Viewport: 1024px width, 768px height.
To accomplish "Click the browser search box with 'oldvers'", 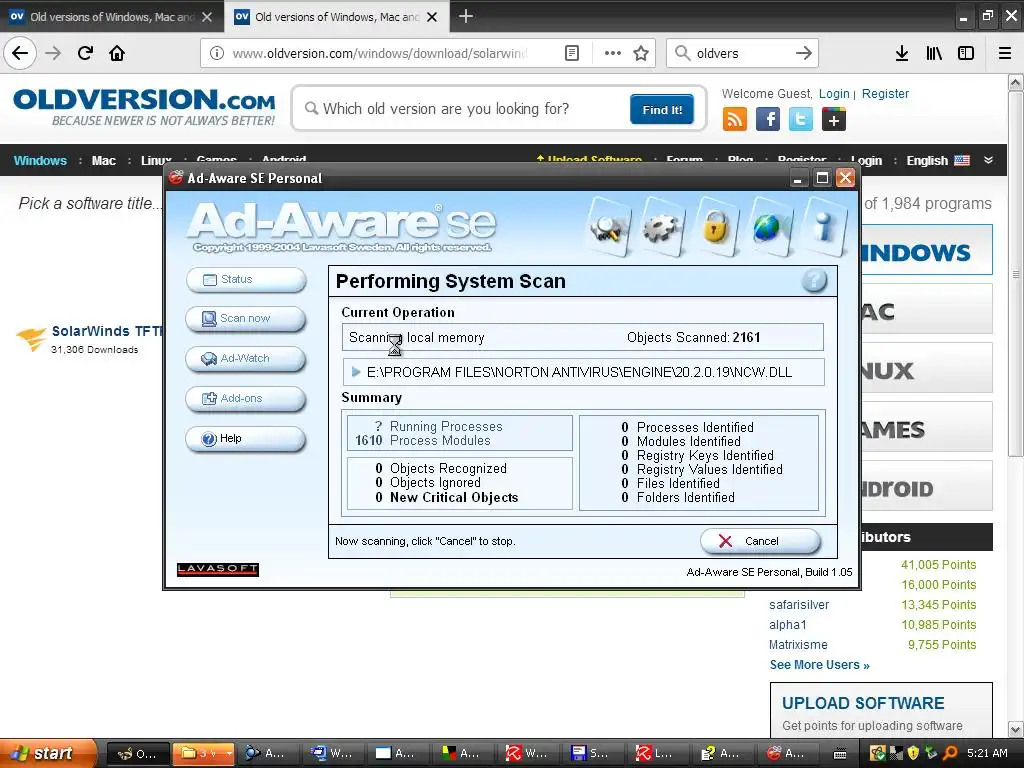I will tap(741, 53).
